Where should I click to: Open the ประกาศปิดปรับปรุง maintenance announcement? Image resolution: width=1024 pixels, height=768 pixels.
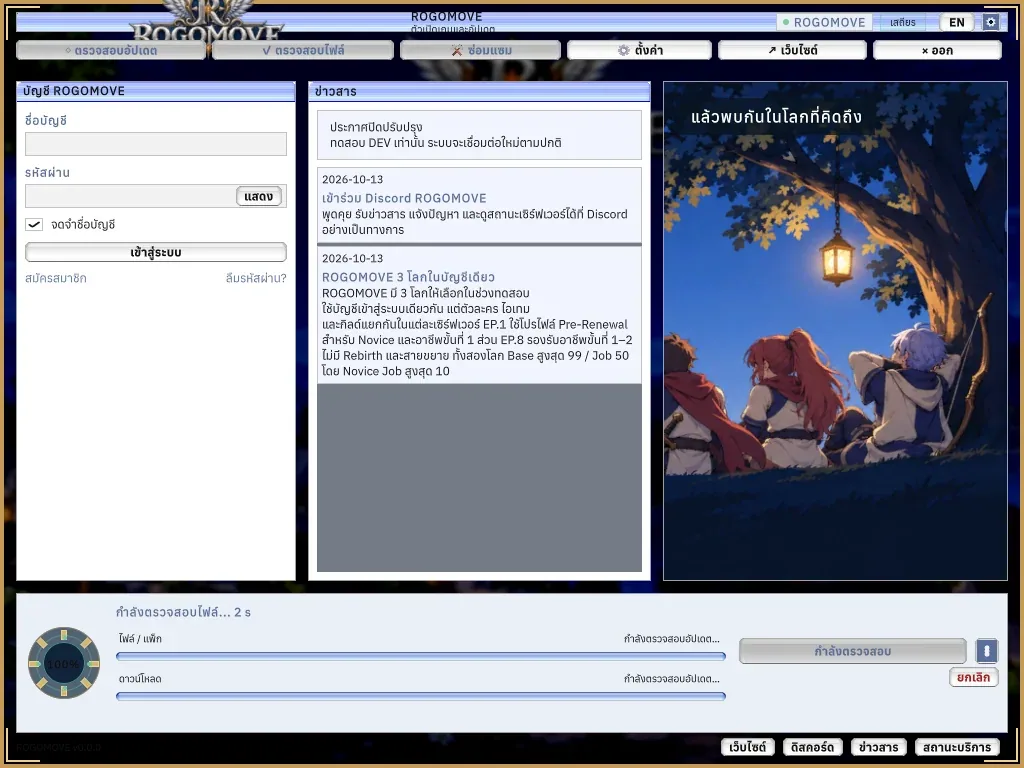(479, 135)
